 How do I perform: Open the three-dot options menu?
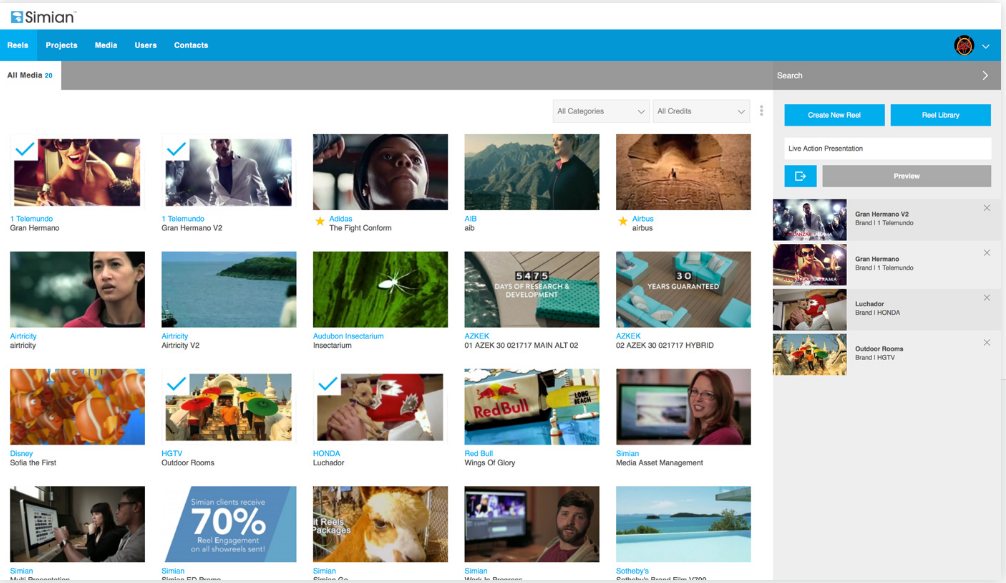[762, 111]
